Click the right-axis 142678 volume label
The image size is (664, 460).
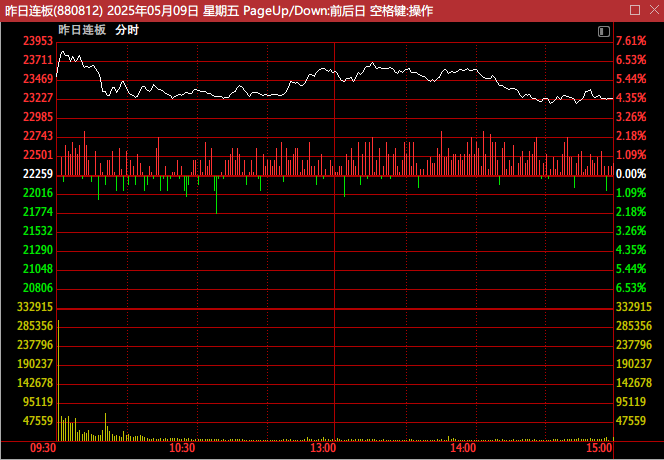(634, 383)
